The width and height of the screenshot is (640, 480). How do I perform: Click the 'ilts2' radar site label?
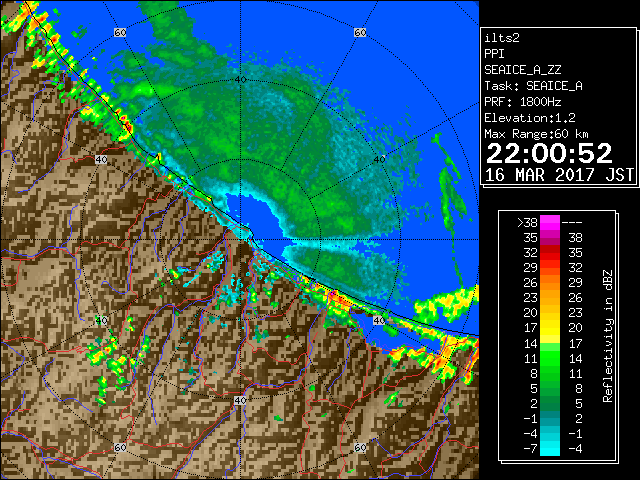502,38
